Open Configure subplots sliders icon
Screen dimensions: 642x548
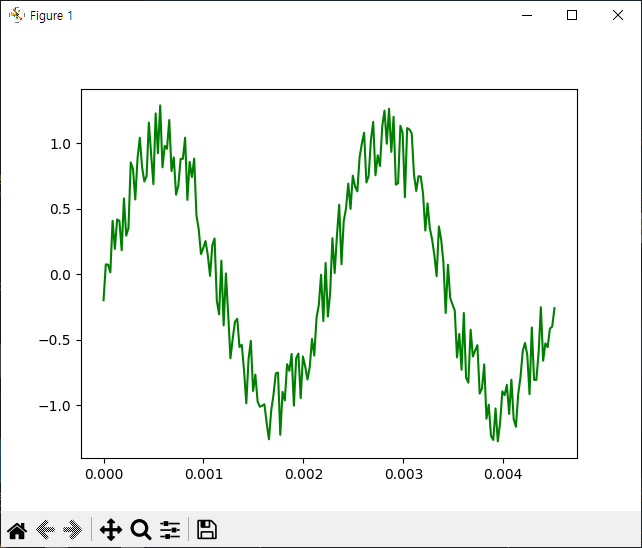coord(170,530)
